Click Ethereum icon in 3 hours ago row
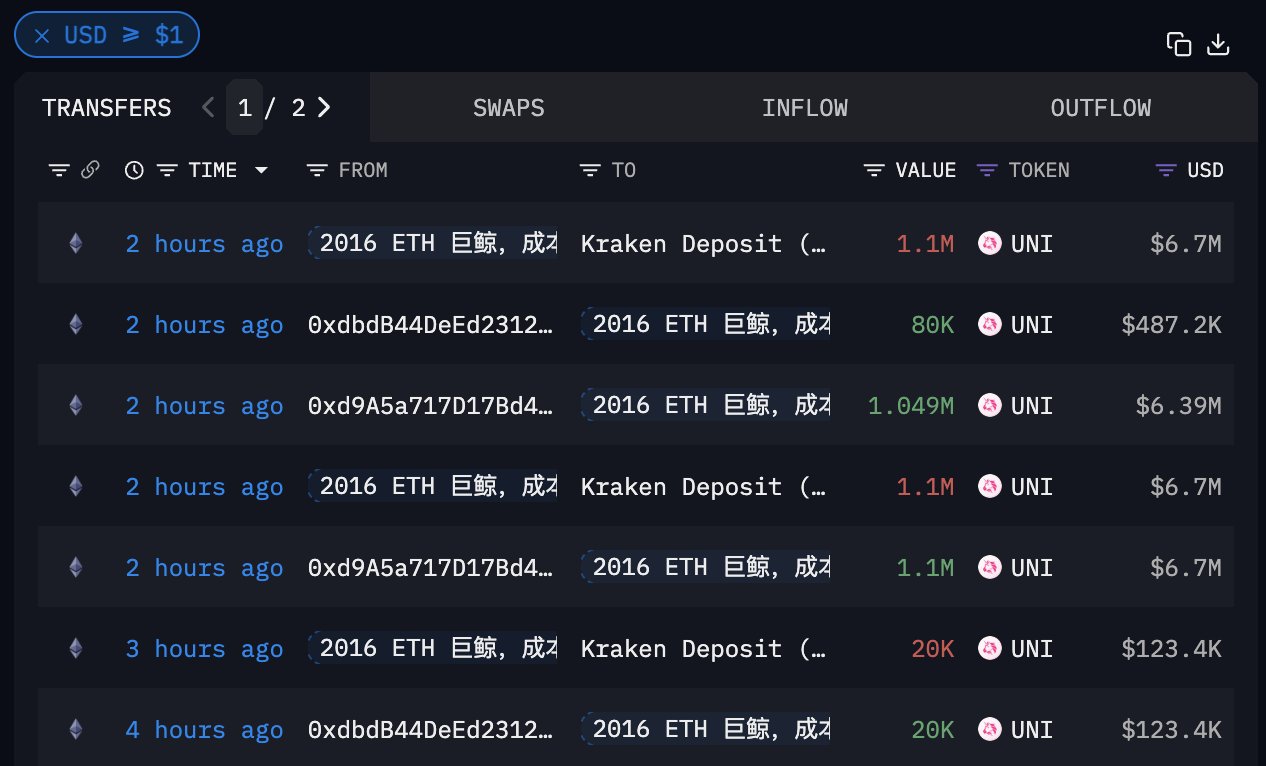The image size is (1266, 766). pyautogui.click(x=75, y=648)
